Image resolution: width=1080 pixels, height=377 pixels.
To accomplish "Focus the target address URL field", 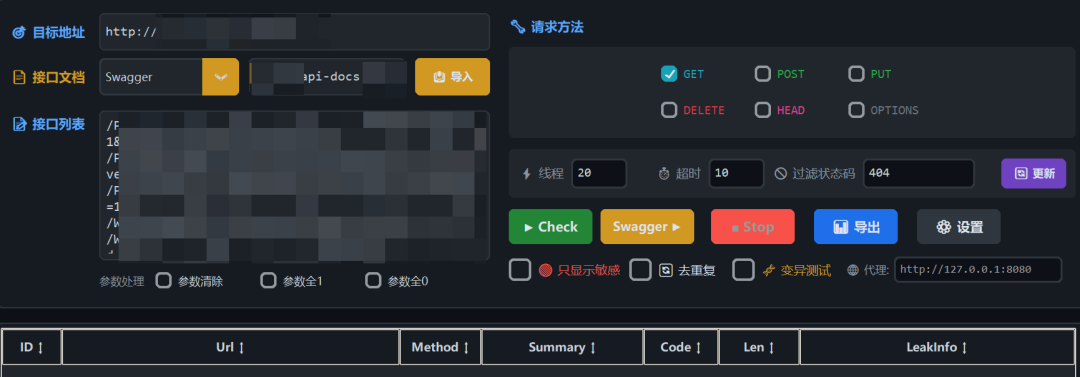I will pyautogui.click(x=294, y=32).
